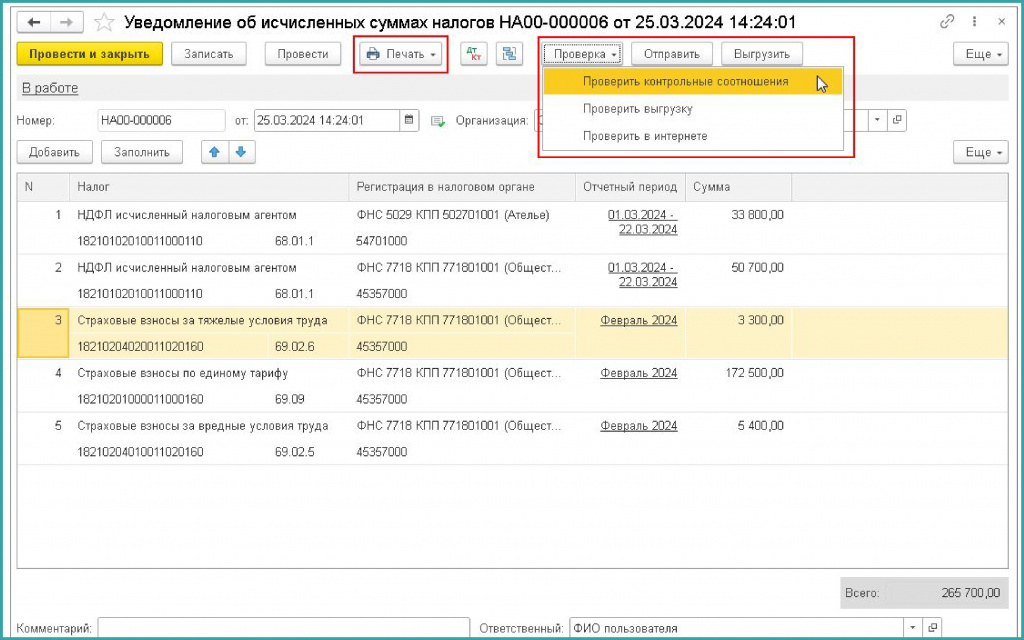Close the notification document window
Viewport: 1024px width, 640px height.
tap(1002, 22)
